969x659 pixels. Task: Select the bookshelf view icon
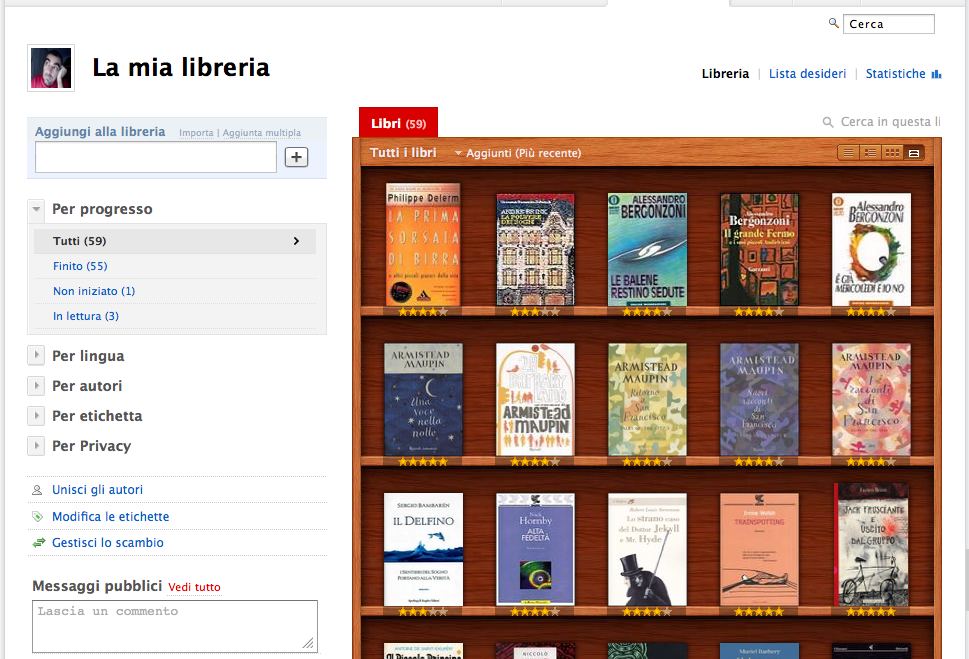(913, 153)
